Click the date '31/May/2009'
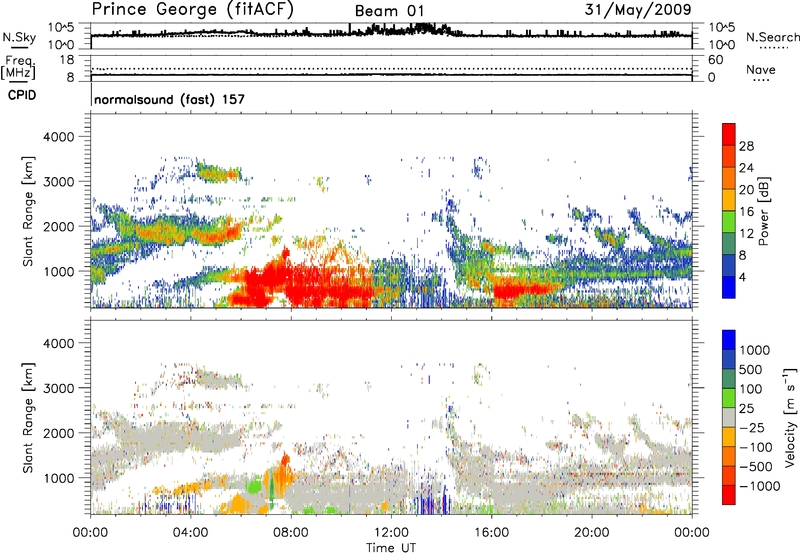The image size is (800, 554). [638, 9]
